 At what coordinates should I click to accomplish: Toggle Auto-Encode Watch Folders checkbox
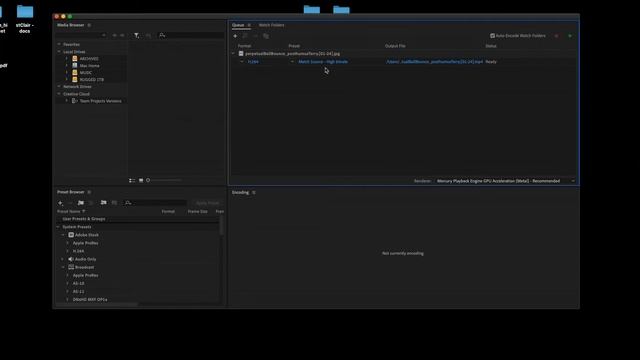492,36
